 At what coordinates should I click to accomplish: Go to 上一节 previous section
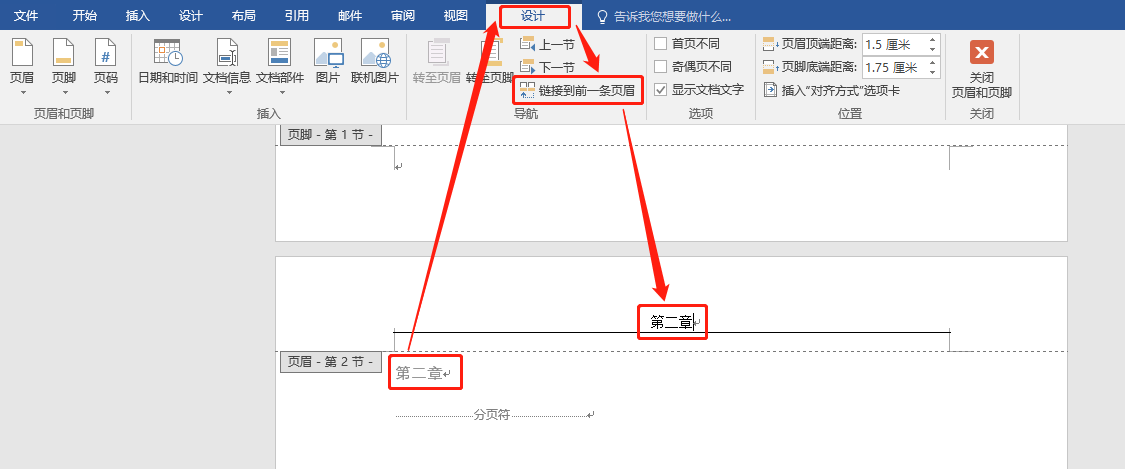point(547,45)
